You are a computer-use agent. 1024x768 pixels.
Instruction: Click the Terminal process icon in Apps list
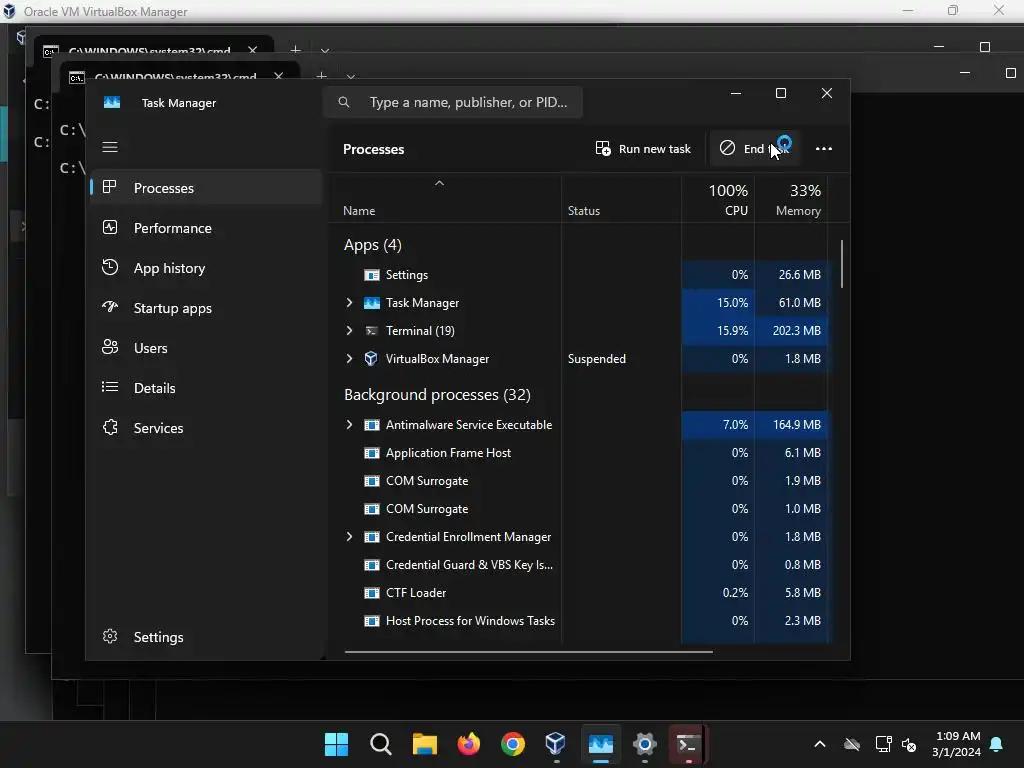click(371, 330)
